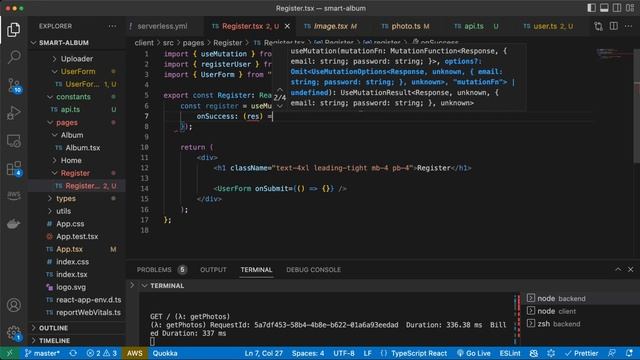Open the Explorer view in activity bar

pos(13,30)
